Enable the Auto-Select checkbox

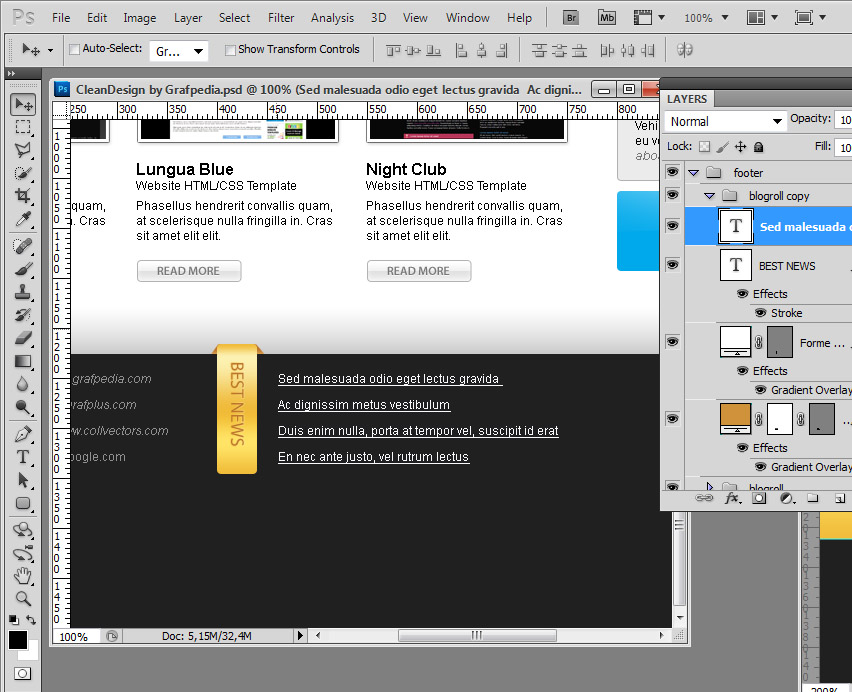click(x=74, y=49)
